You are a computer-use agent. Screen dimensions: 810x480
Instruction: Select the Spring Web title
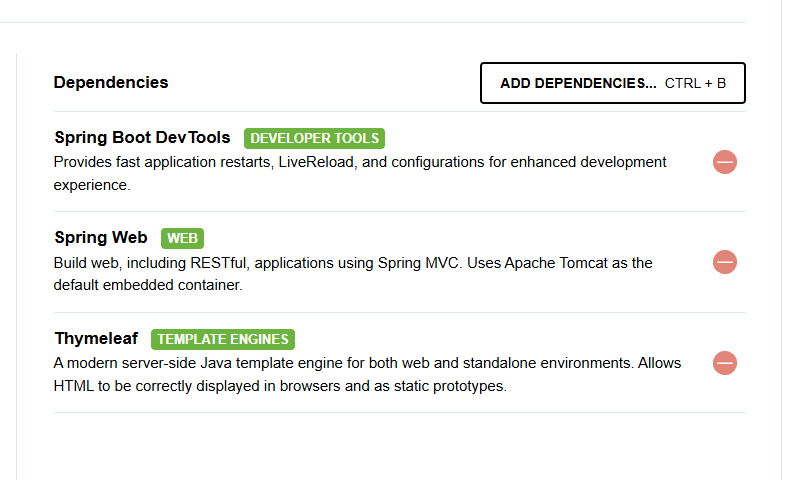click(101, 238)
